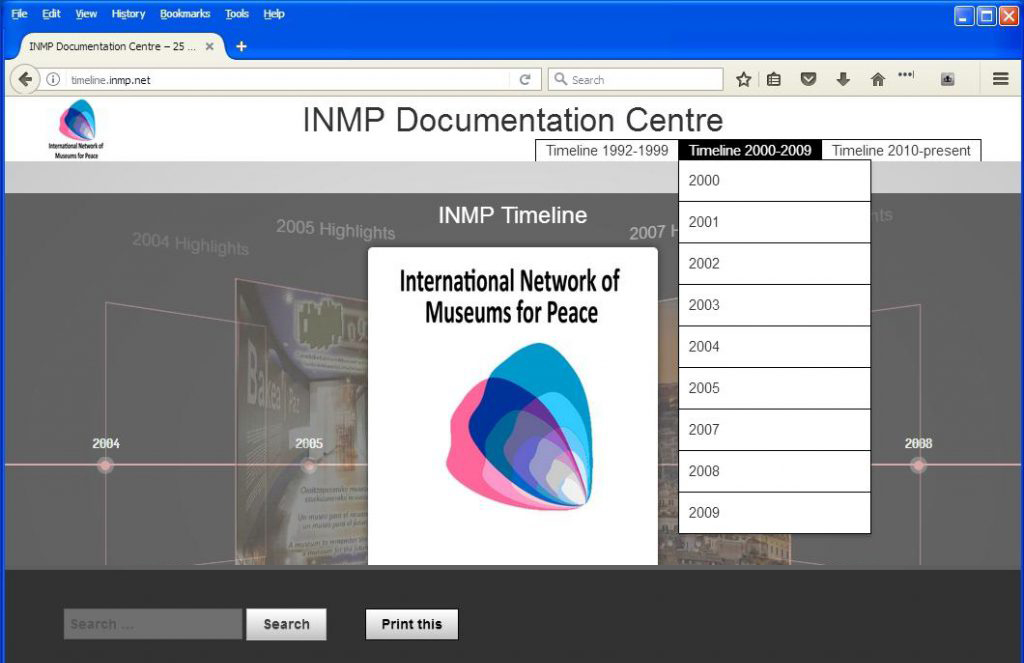This screenshot has width=1024, height=663.
Task: Choose year 2001 from the dropdown
Action: coord(775,222)
